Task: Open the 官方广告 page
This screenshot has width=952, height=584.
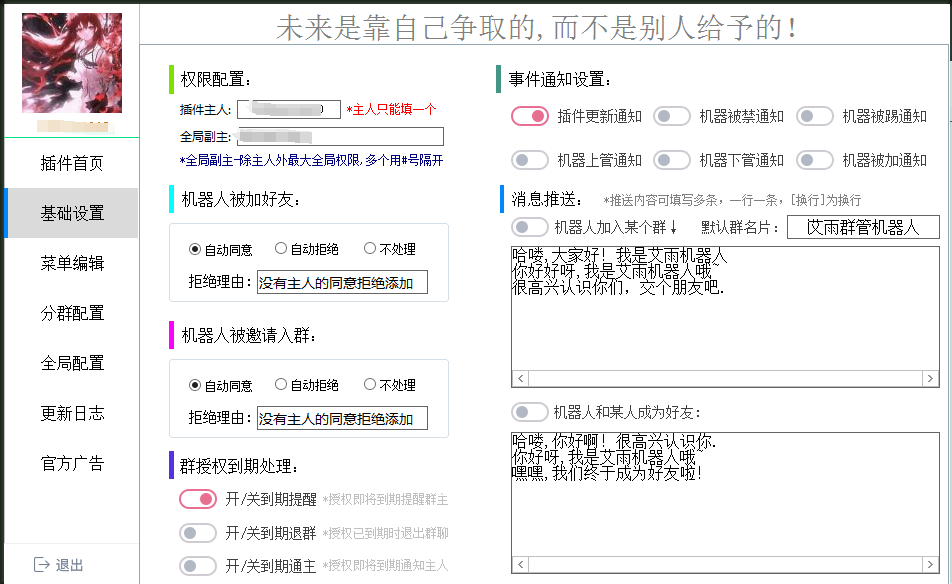Action: tap(70, 463)
